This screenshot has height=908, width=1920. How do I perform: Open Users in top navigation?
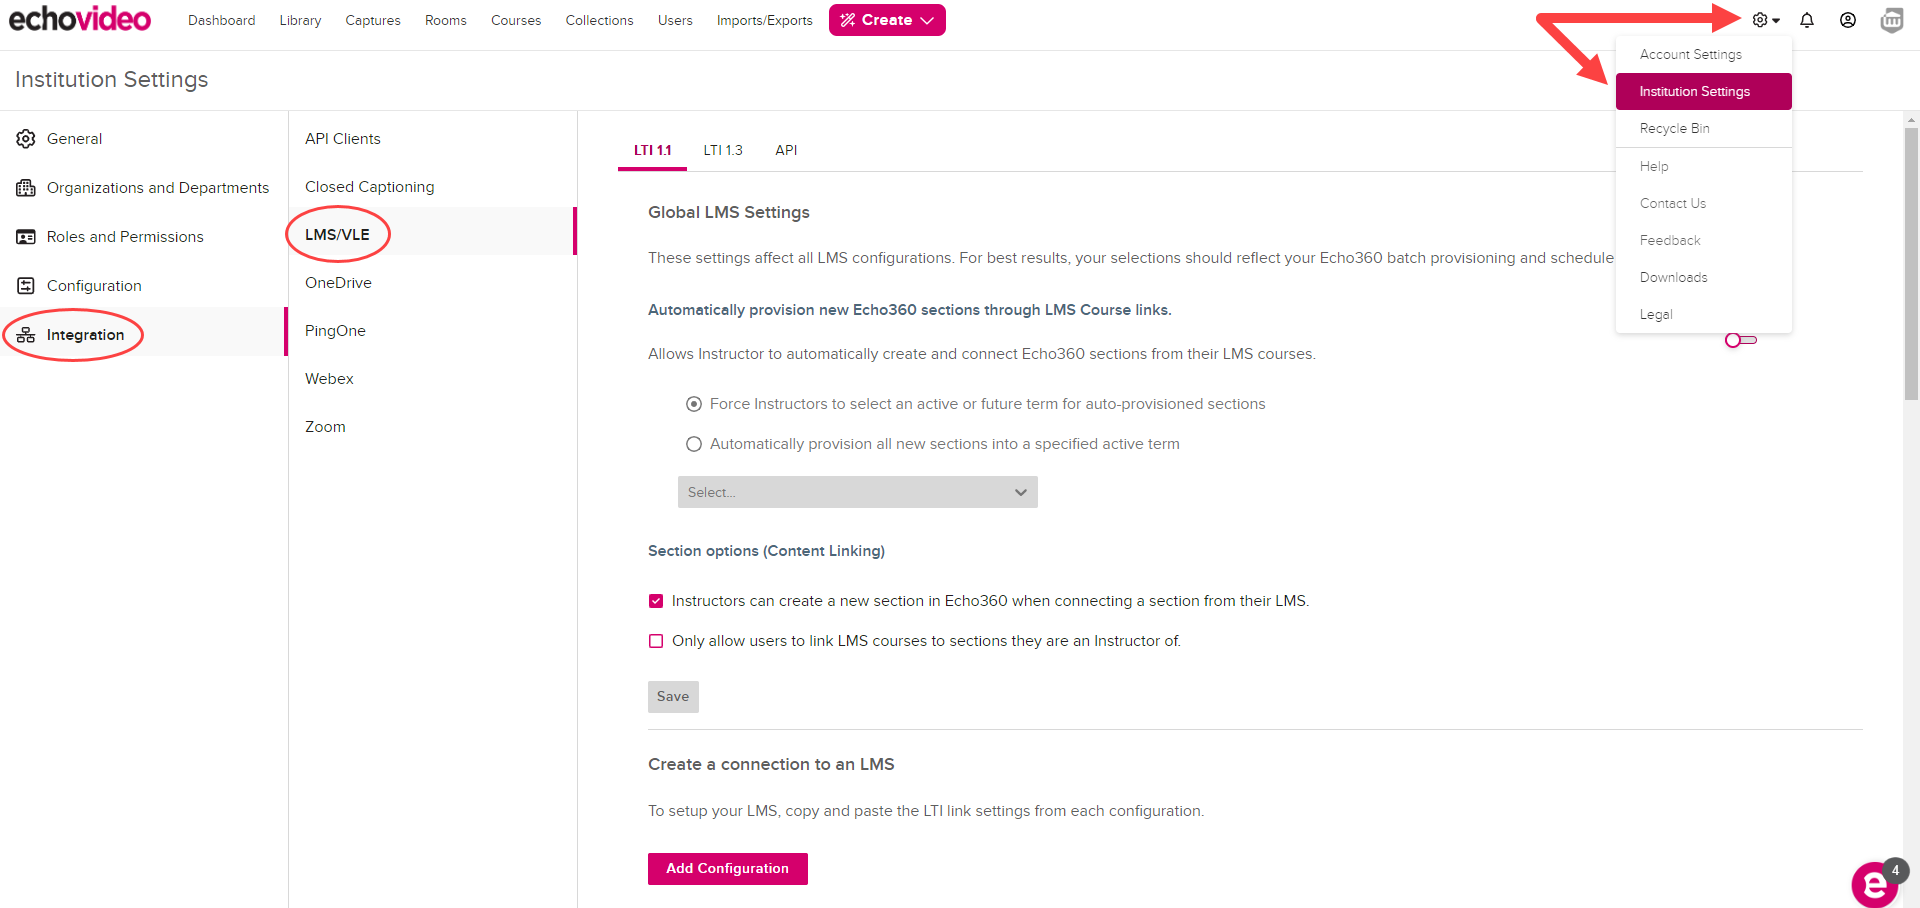[675, 20]
